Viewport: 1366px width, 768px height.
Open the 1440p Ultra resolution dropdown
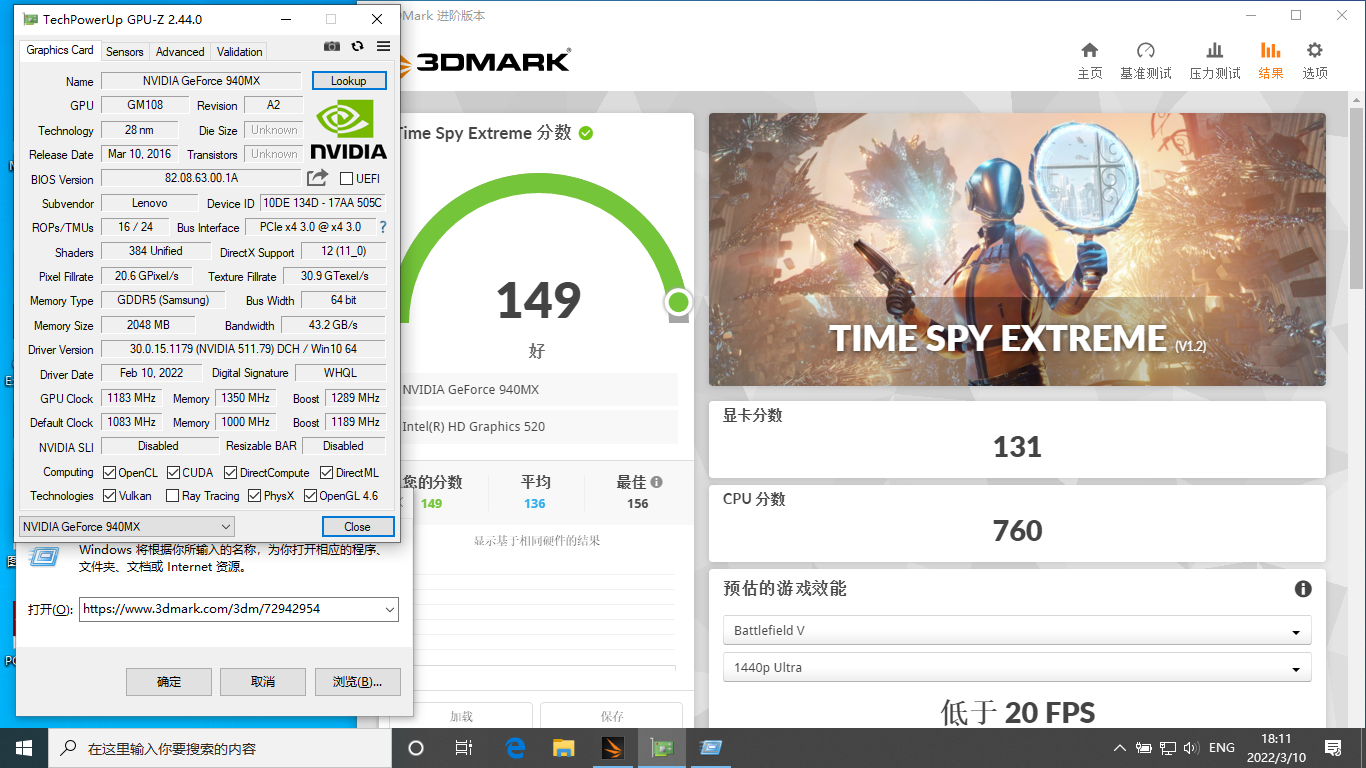point(1017,667)
